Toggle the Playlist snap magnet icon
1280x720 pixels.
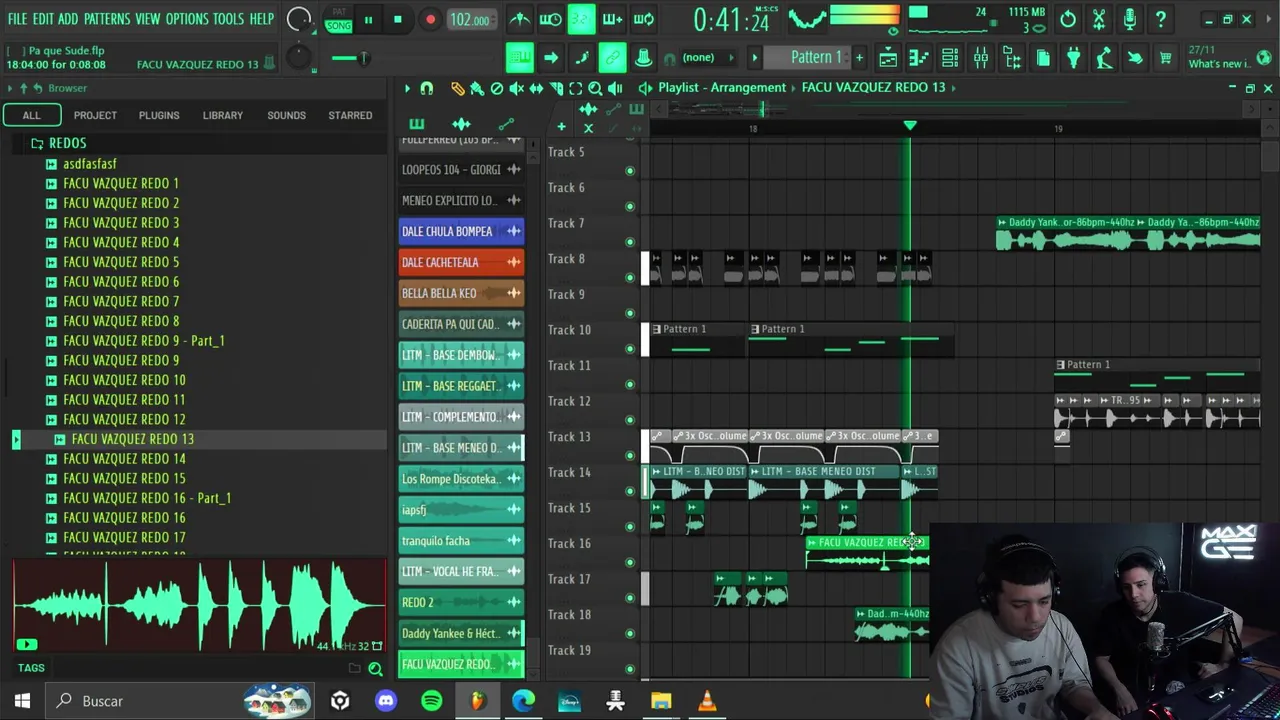(426, 88)
